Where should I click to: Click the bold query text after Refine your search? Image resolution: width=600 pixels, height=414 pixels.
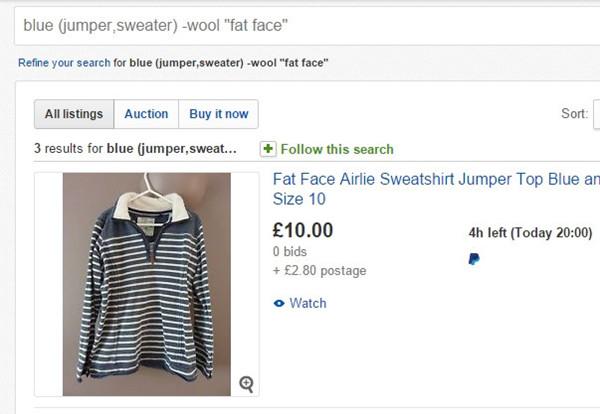[229, 63]
